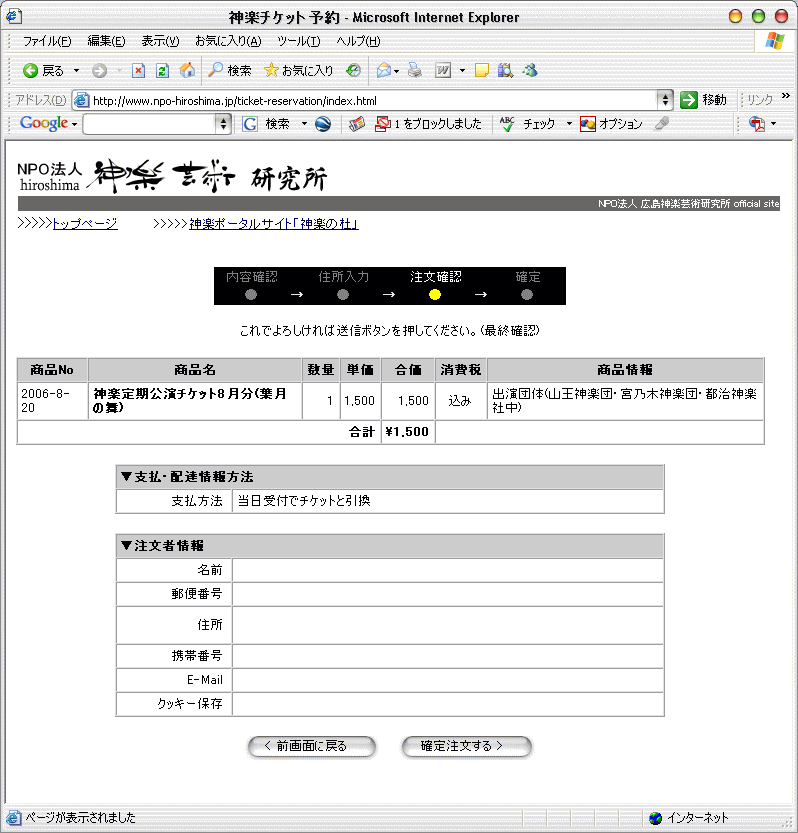Click the NPO法人 神楽芸術研究所 logo
The height and width of the screenshot is (833, 798).
pyautogui.click(x=172, y=176)
